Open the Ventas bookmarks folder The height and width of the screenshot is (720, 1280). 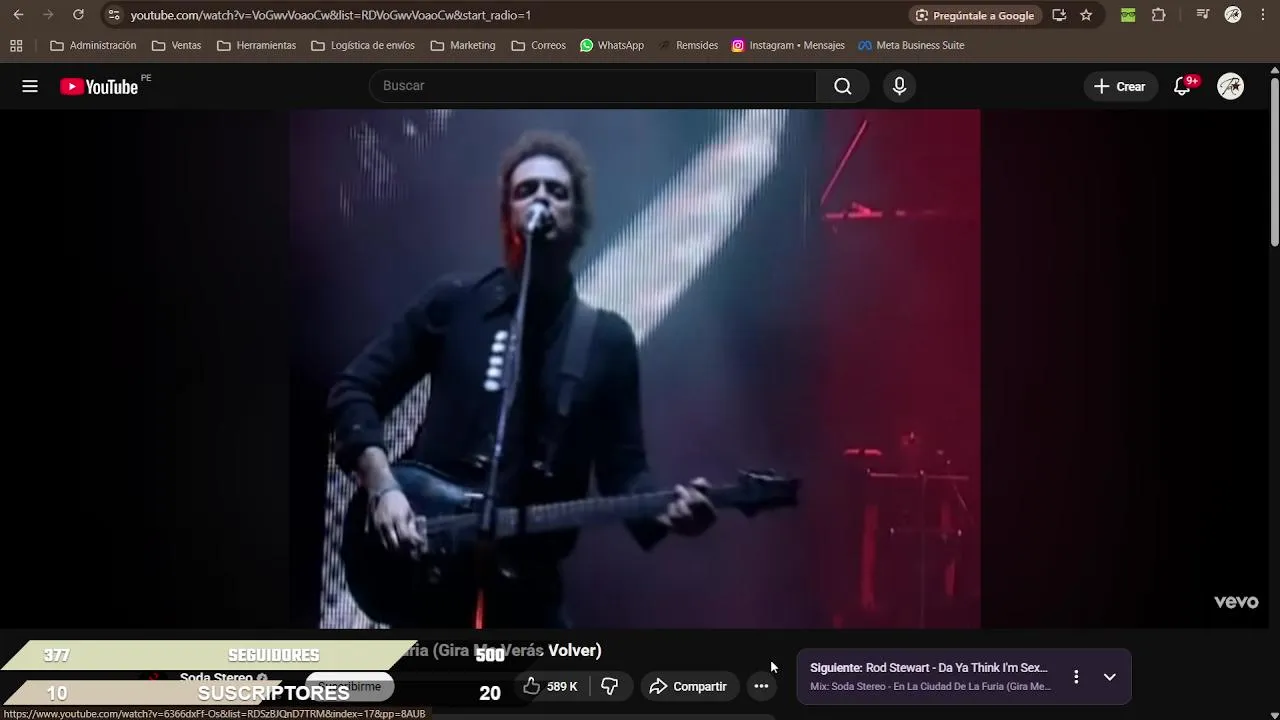[x=177, y=45]
